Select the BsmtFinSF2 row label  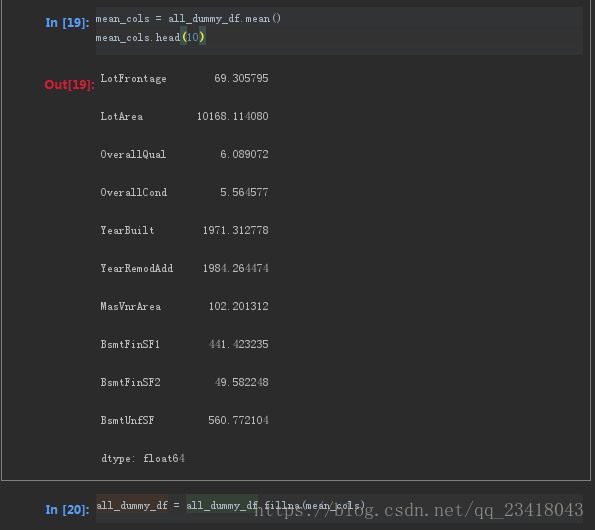pyautogui.click(x=131, y=382)
